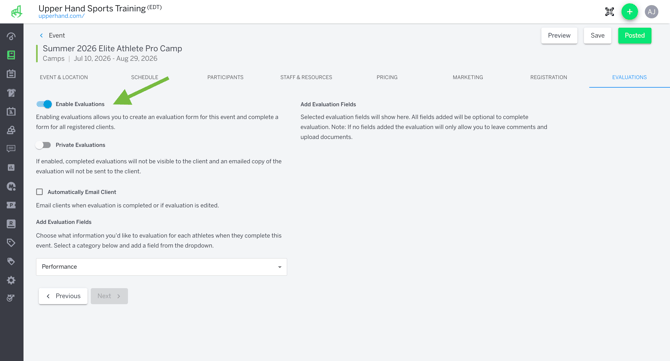Click the Event back link text
Viewport: 670px width, 361px height.
[x=57, y=35]
